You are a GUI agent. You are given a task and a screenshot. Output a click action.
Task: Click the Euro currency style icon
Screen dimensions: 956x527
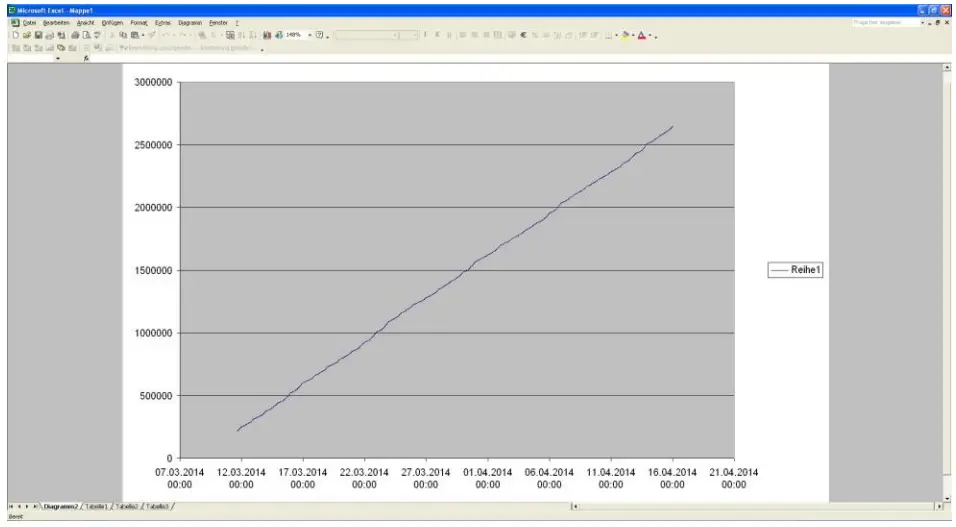pyautogui.click(x=524, y=35)
